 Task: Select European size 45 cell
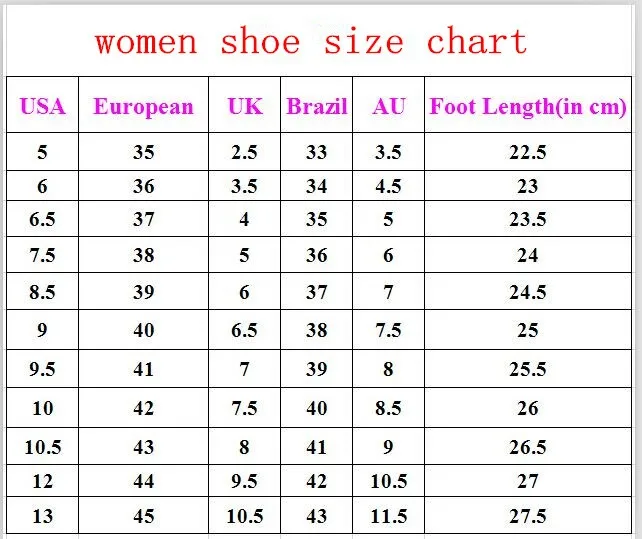[143, 516]
